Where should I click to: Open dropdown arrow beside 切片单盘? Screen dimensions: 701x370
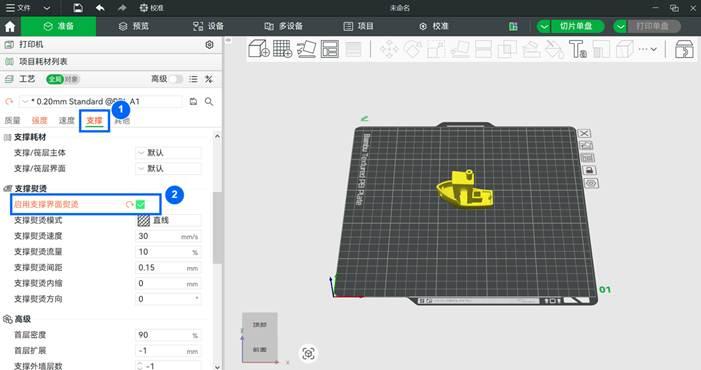pyautogui.click(x=544, y=26)
